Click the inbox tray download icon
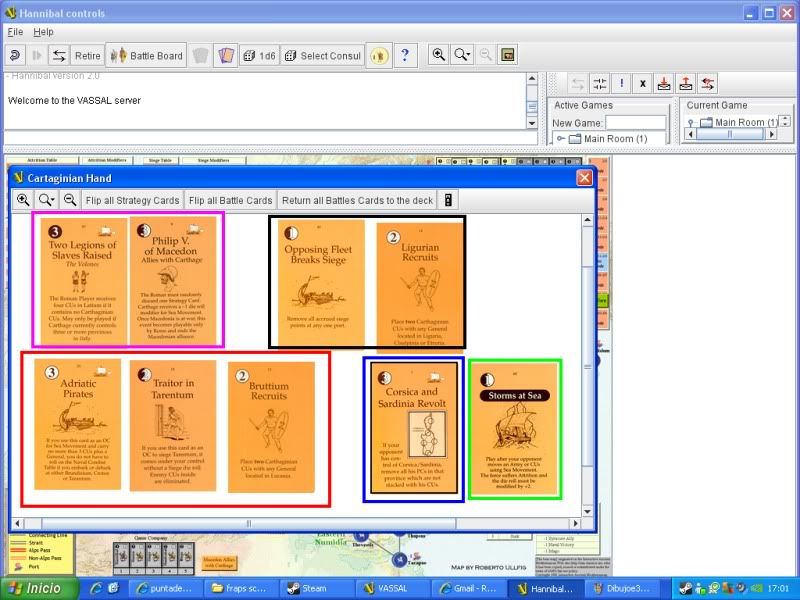This screenshot has width=800, height=600. coord(664,84)
